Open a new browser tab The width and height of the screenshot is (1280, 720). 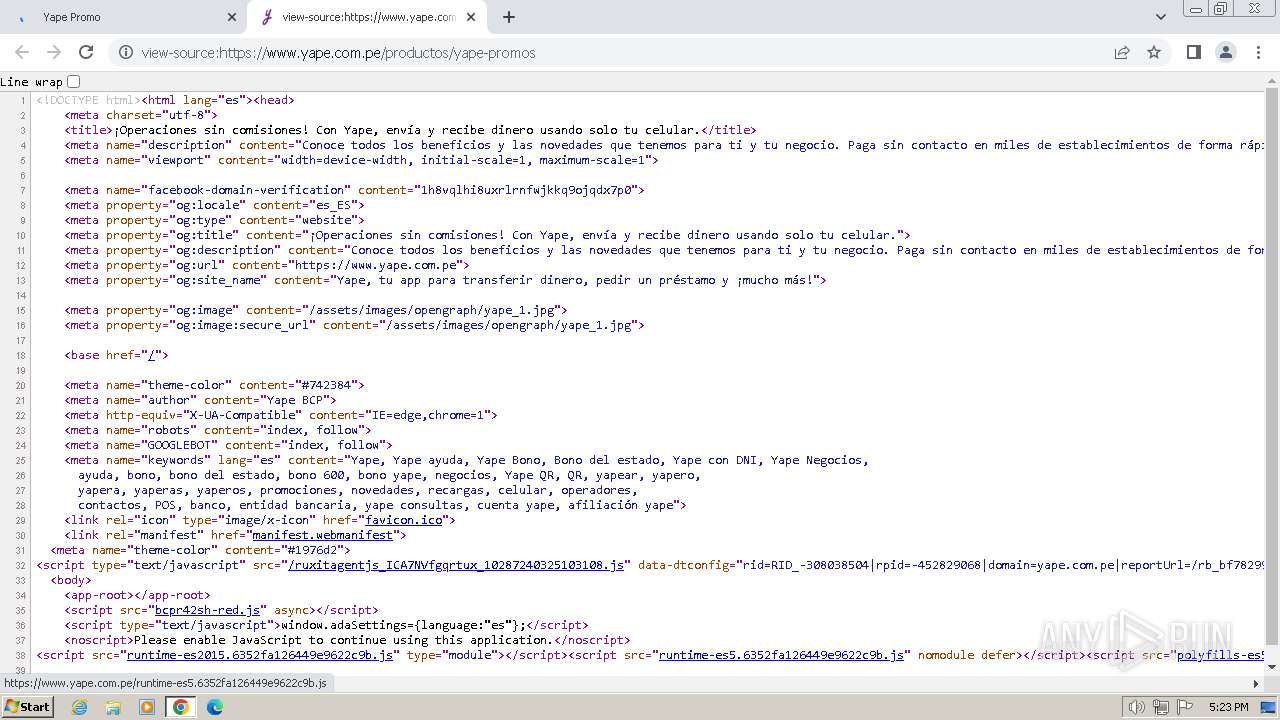(509, 17)
